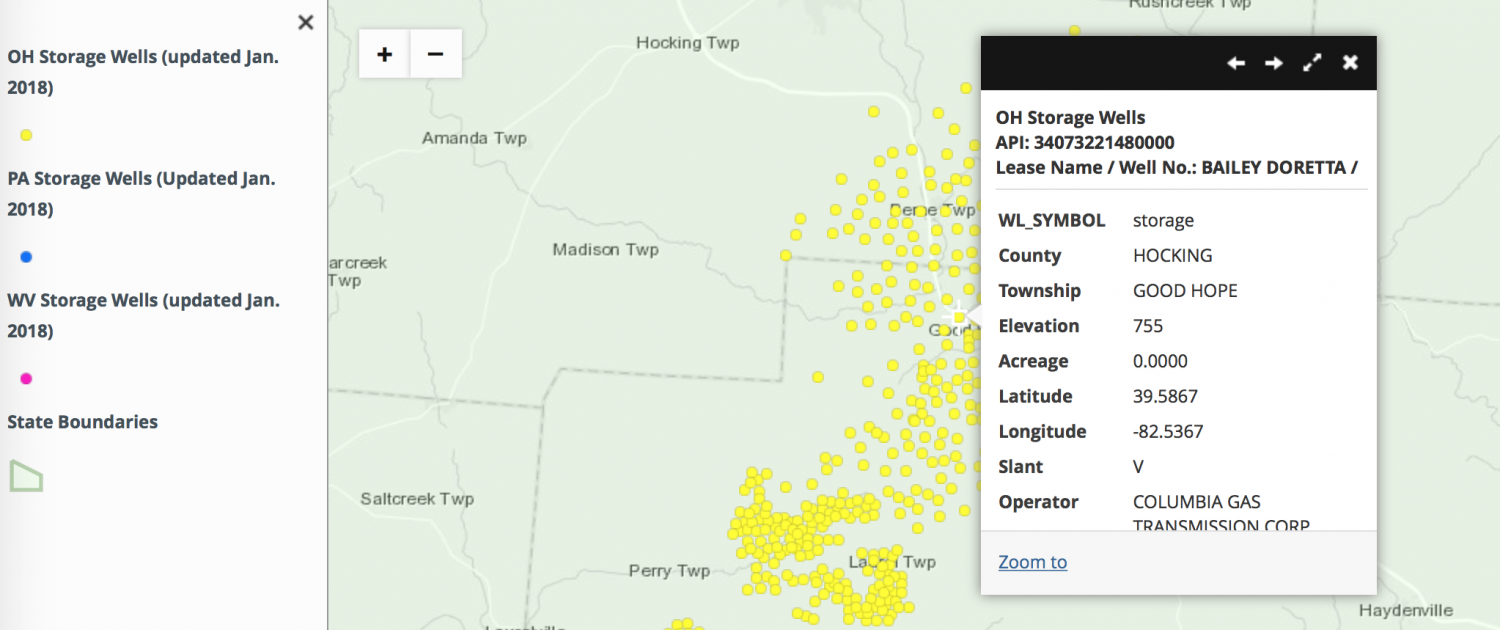
Task: Click the PA Storage Wells legend heading
Action: pyautogui.click(x=140, y=193)
